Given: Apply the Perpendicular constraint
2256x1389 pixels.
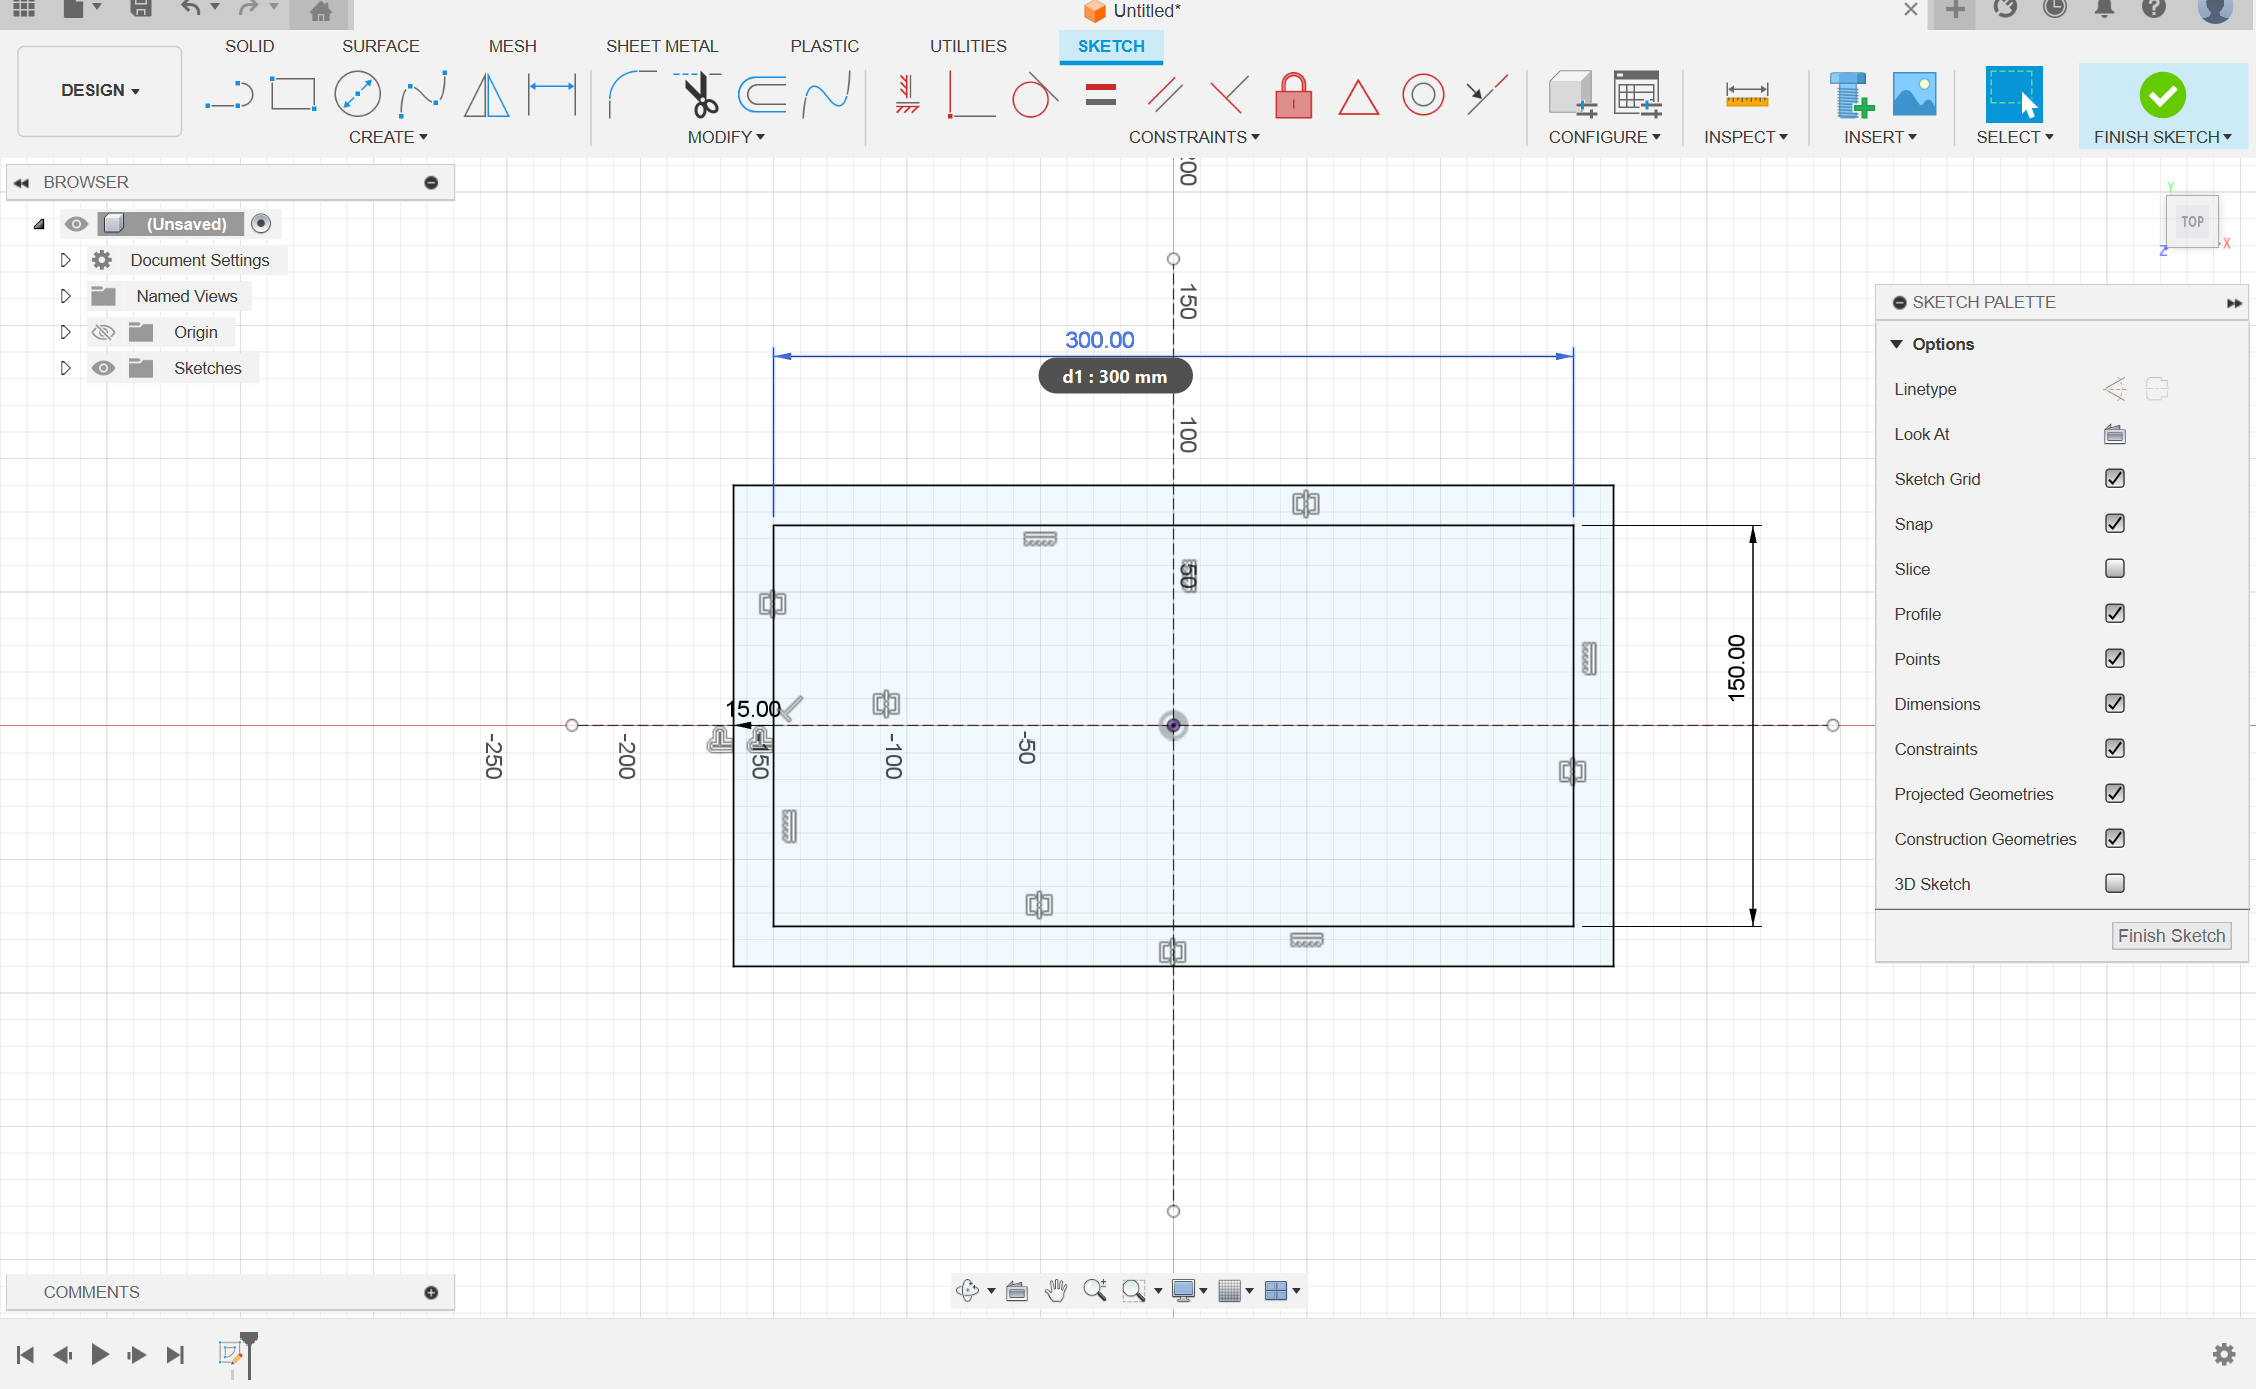Looking at the screenshot, I should coord(1229,95).
